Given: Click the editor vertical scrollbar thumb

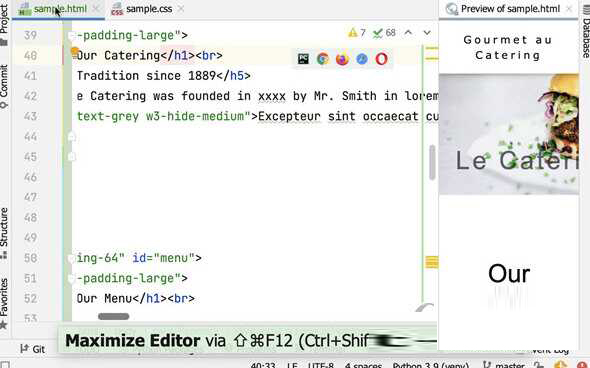Looking at the screenshot, I should 432,162.
